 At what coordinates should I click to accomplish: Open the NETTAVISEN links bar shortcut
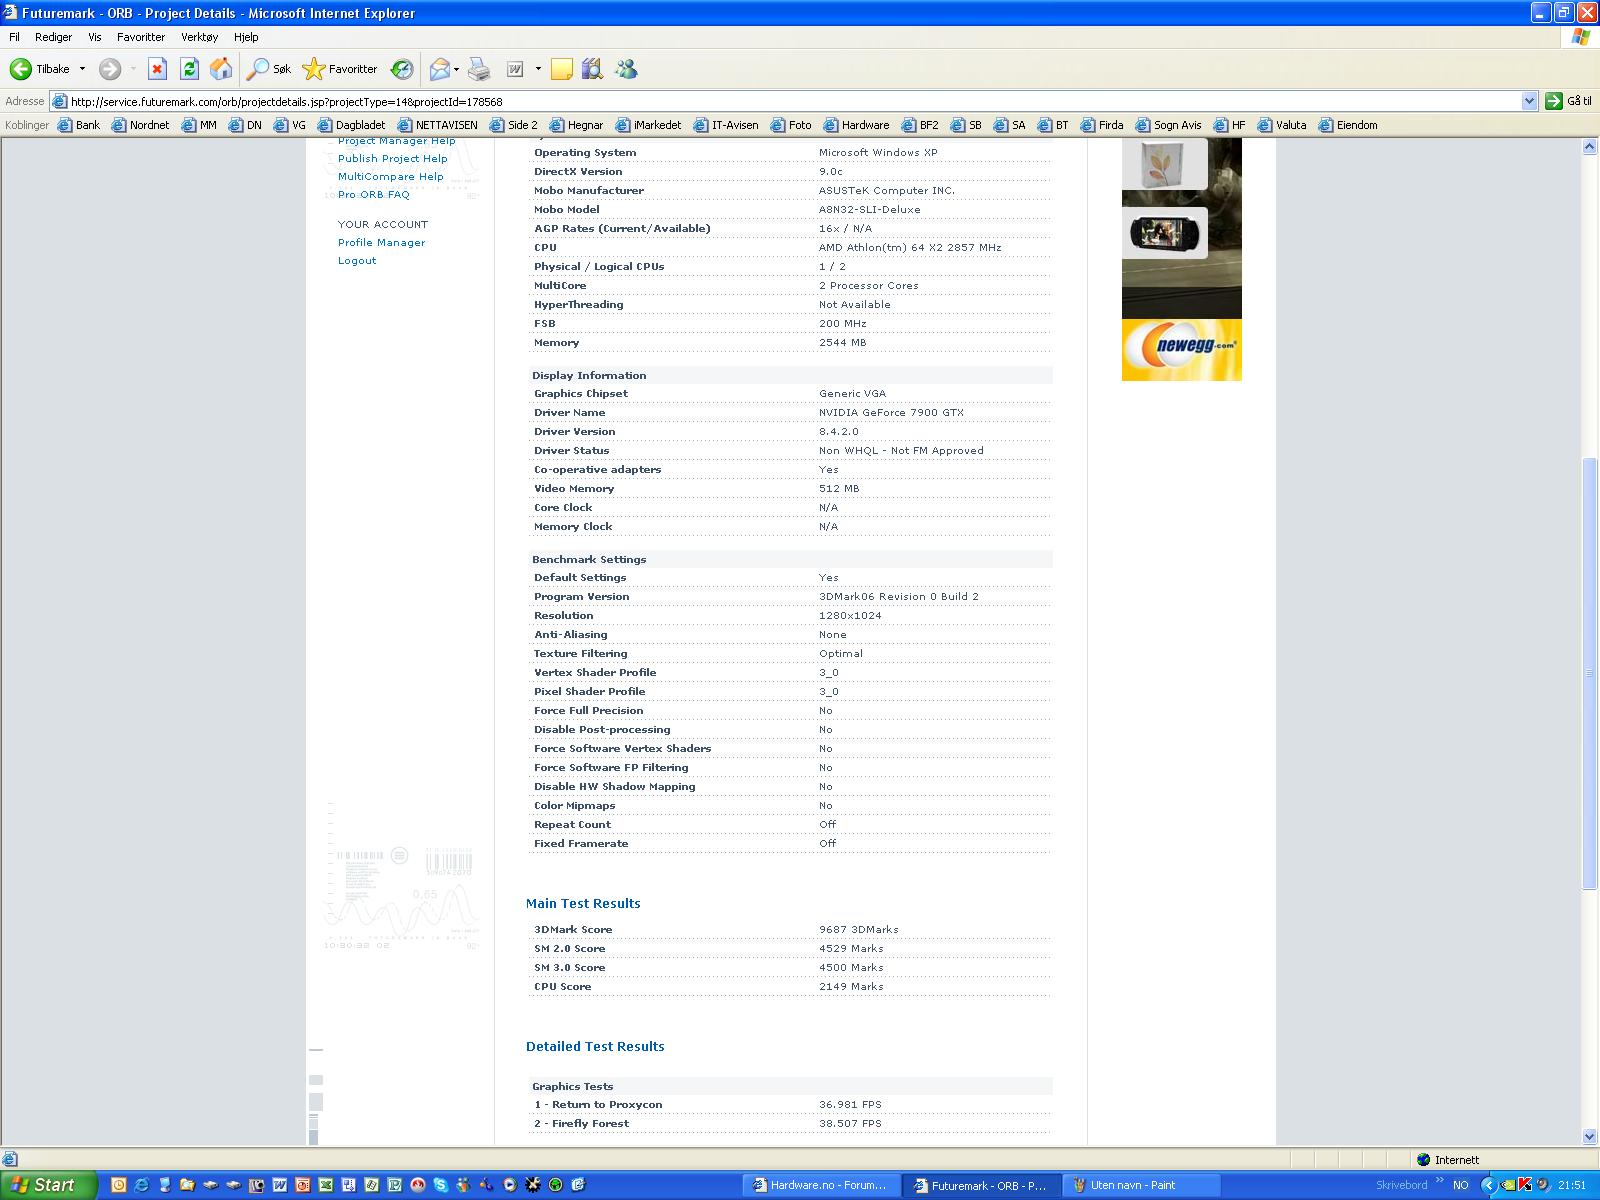click(438, 125)
